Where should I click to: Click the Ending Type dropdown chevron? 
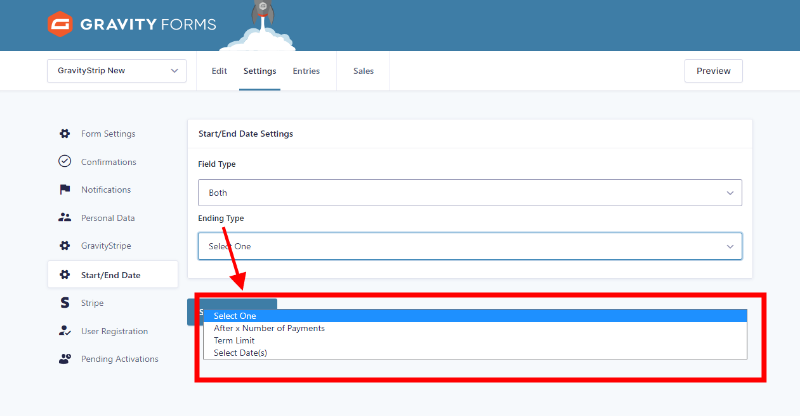(730, 247)
